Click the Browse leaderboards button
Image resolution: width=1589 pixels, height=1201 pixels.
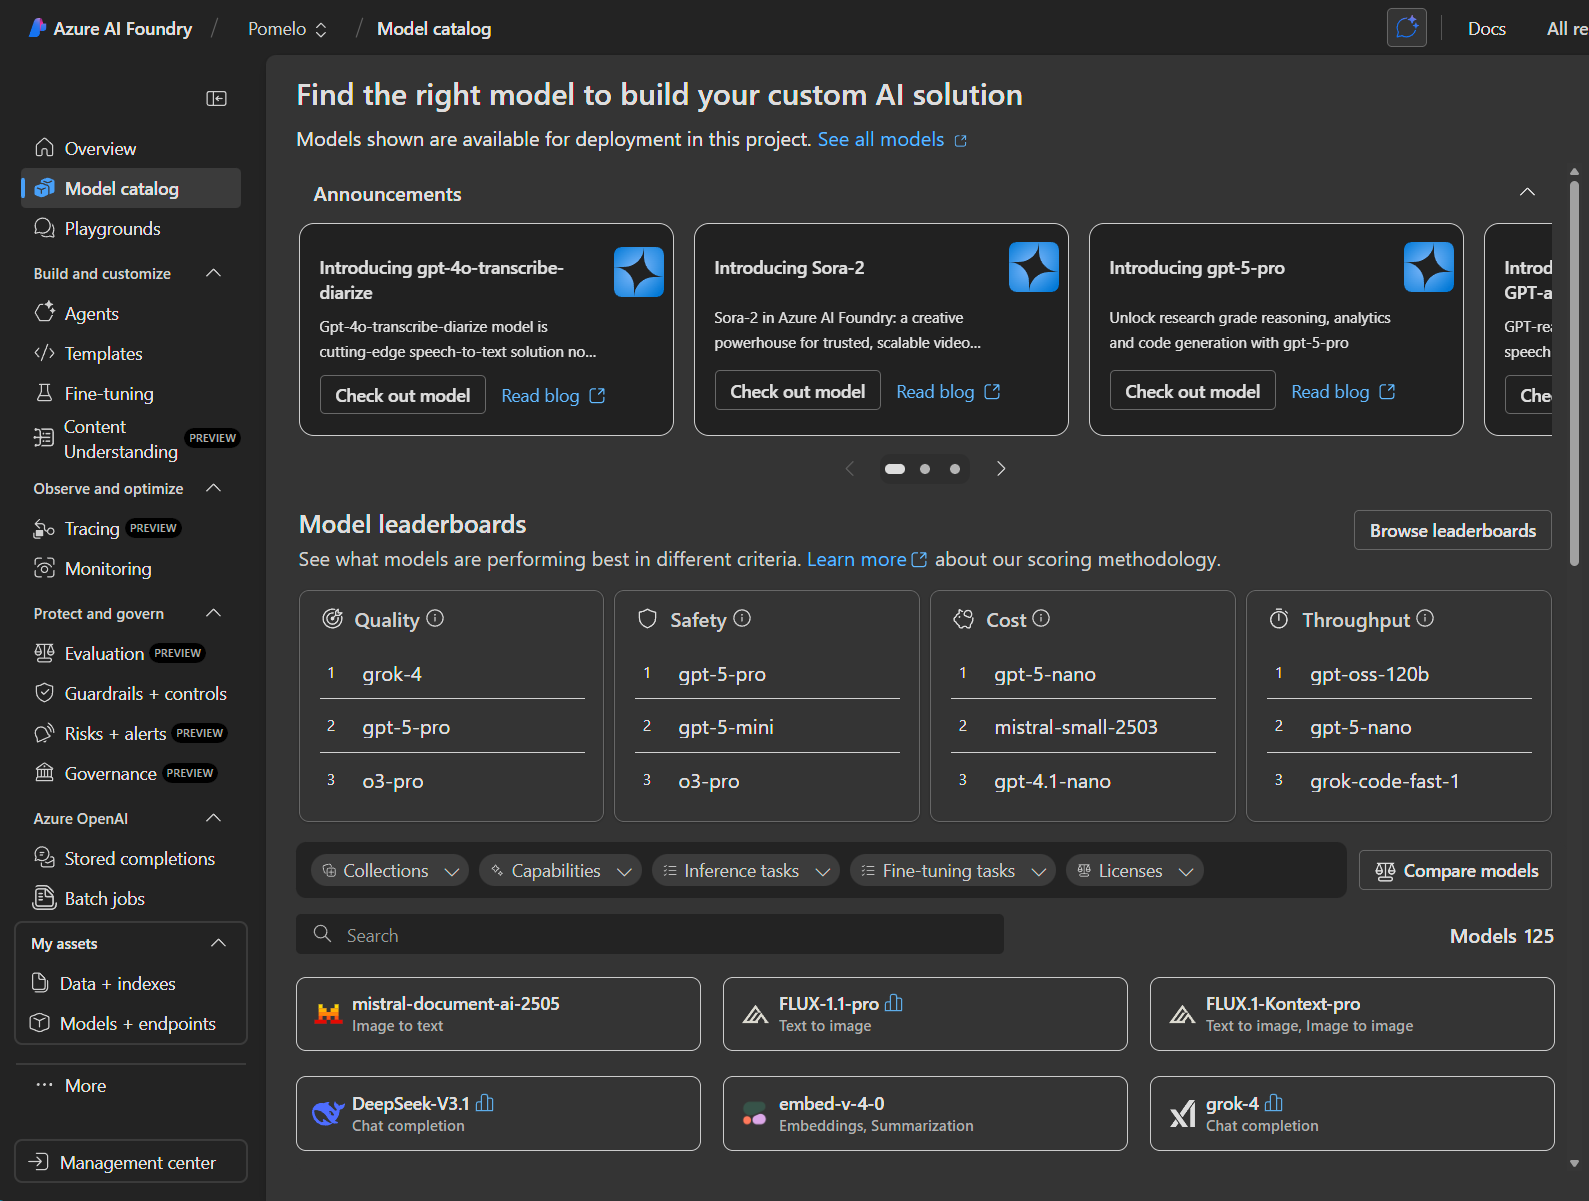pyautogui.click(x=1452, y=531)
